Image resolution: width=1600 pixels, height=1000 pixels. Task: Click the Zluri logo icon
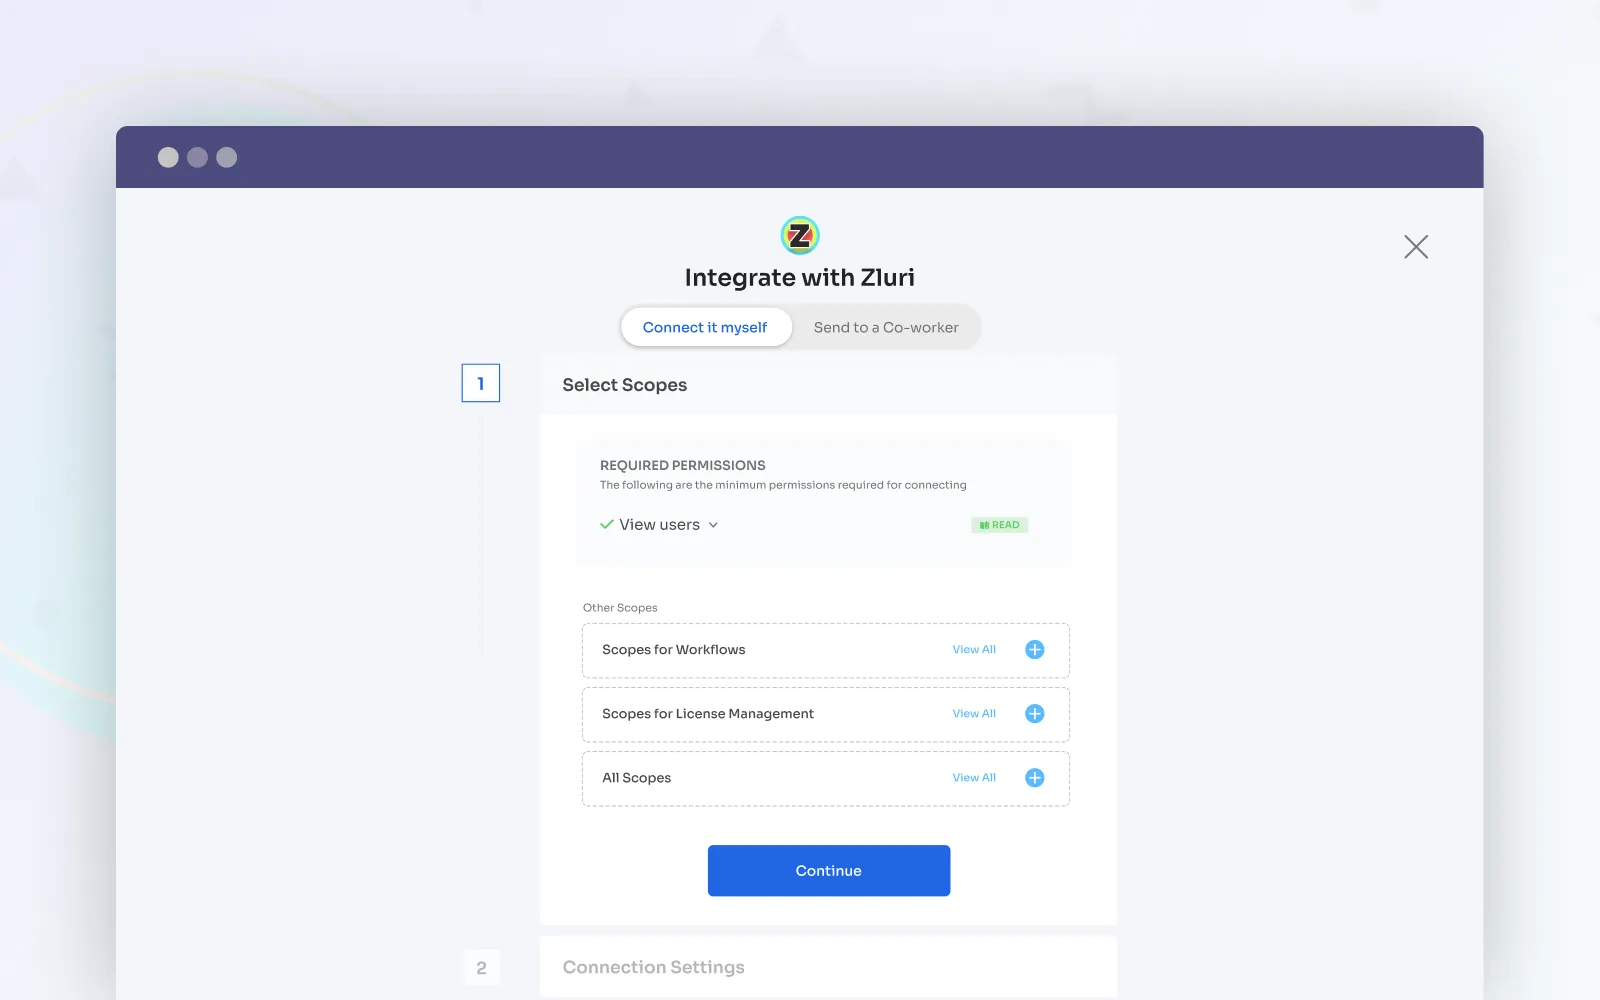pyautogui.click(x=800, y=236)
